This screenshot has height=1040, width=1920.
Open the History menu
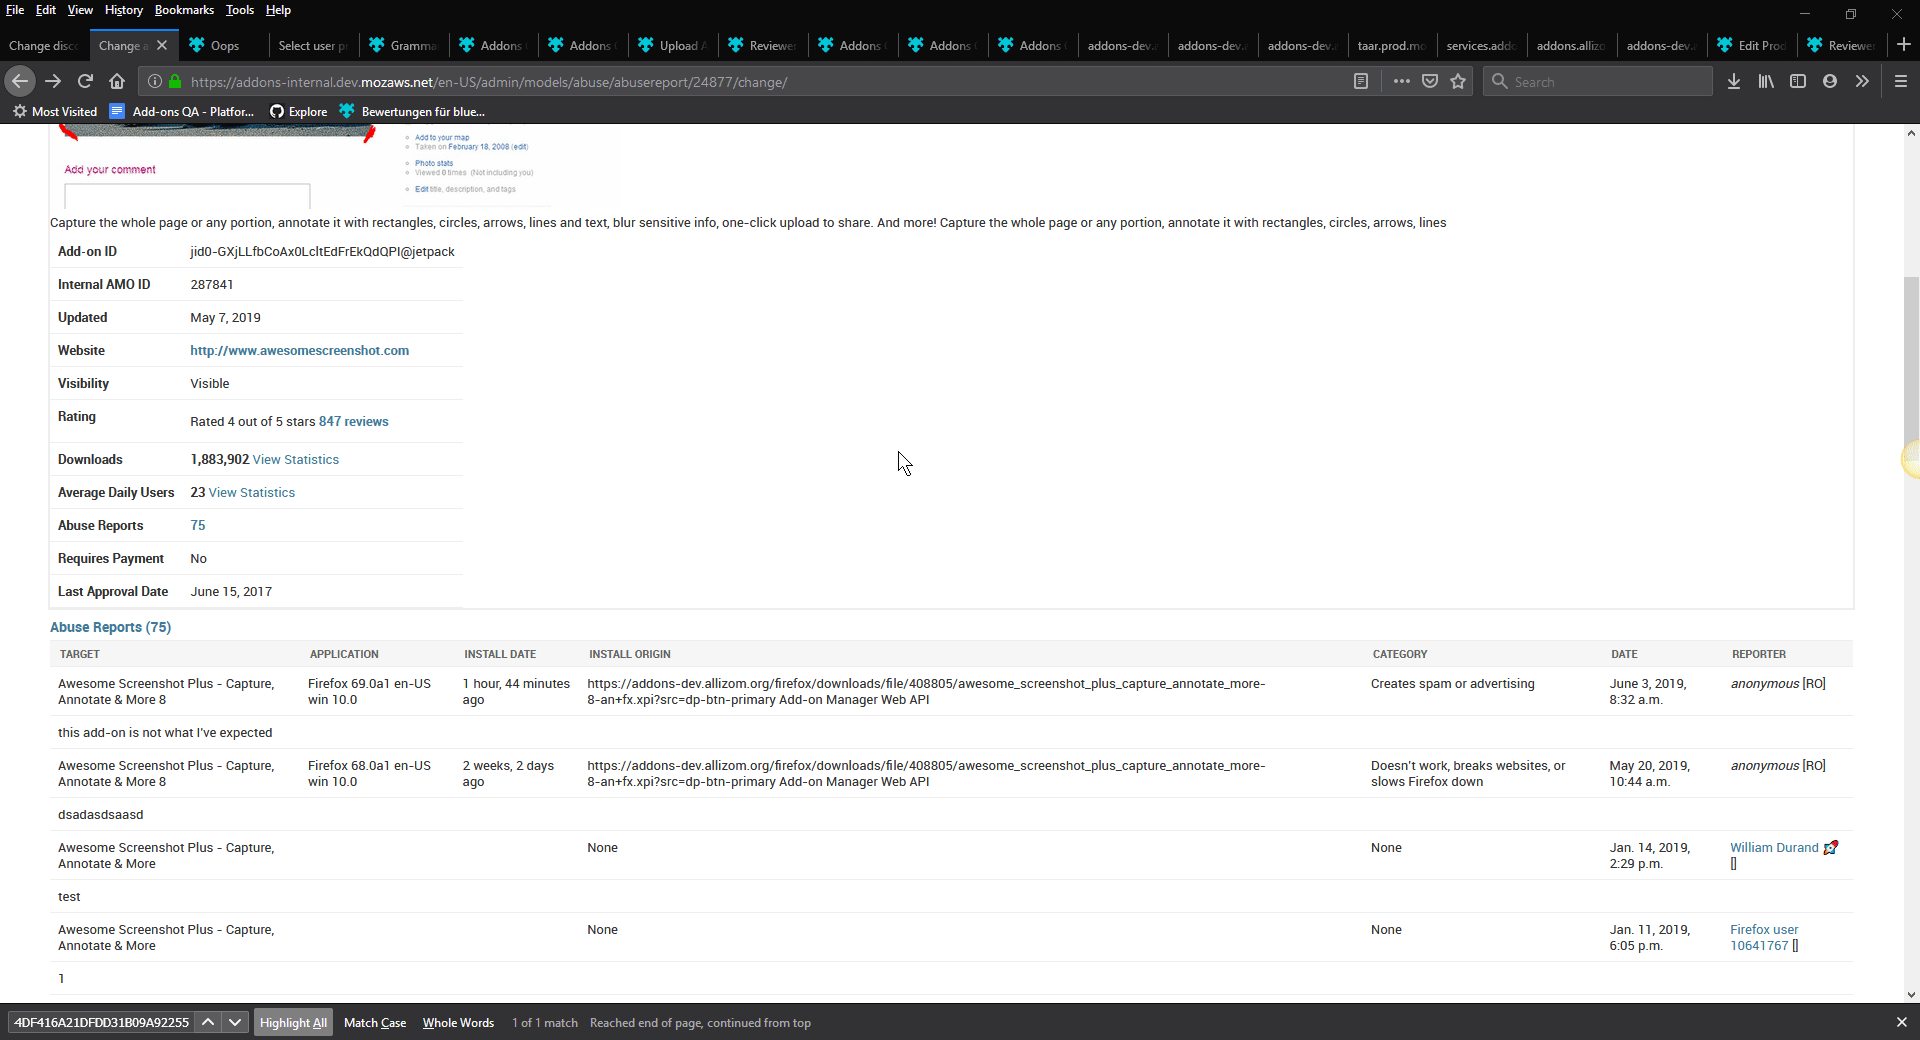pos(124,10)
